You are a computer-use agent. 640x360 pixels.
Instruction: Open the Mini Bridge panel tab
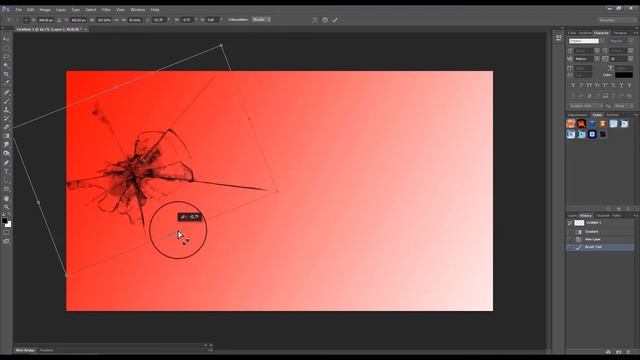tap(25, 350)
